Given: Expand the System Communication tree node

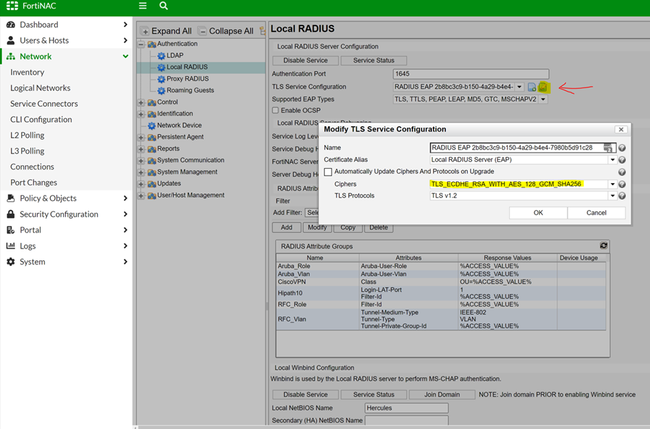Looking at the screenshot, I should pyautogui.click(x=142, y=160).
